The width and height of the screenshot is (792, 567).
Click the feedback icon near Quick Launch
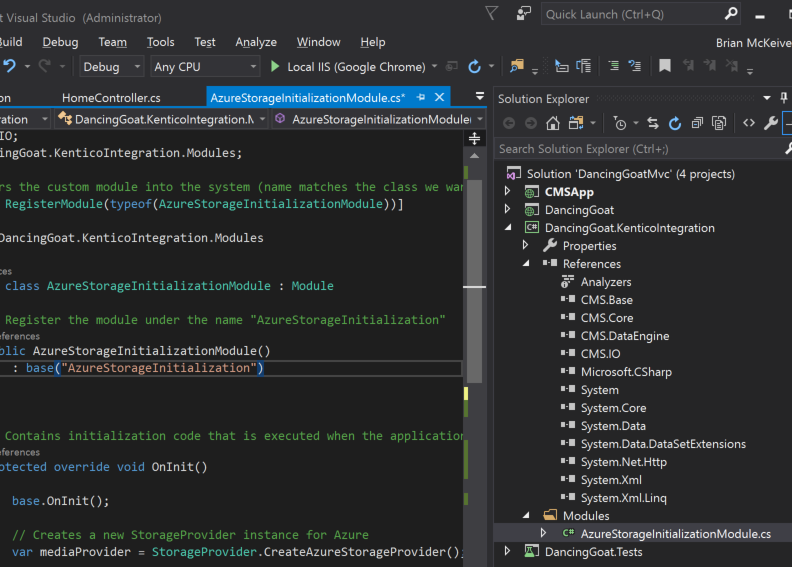coord(523,13)
